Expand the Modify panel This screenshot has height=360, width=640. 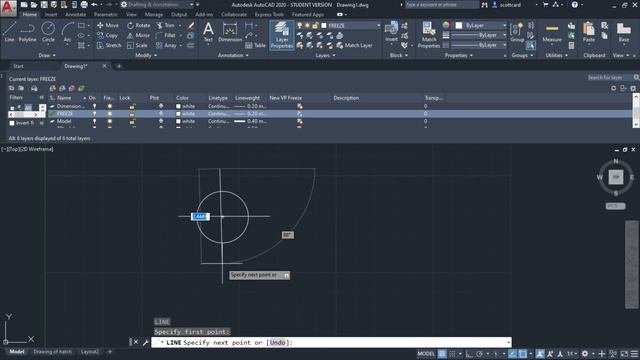tap(146, 55)
